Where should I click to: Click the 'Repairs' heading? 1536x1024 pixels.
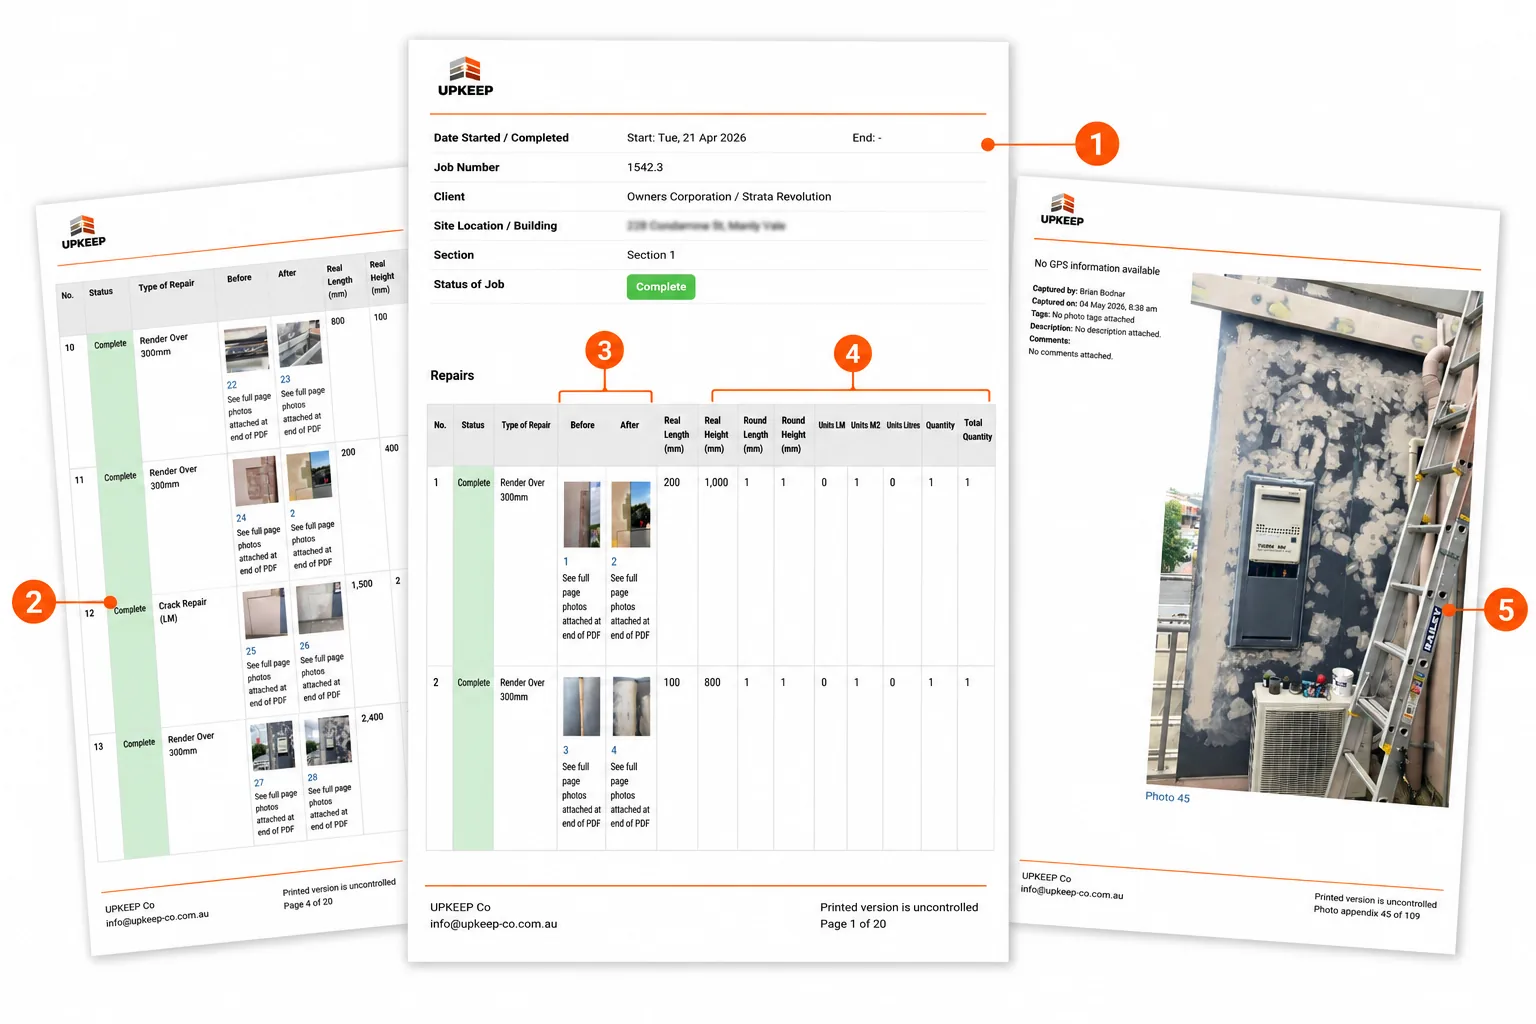[x=452, y=376]
